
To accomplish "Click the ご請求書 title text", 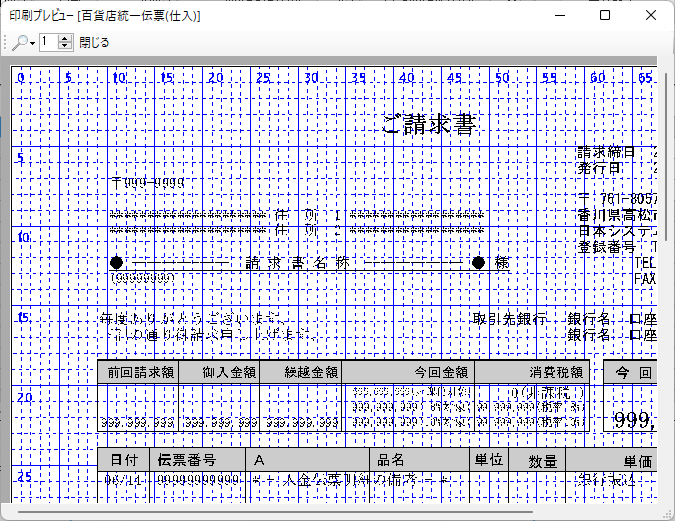I will 429,124.
